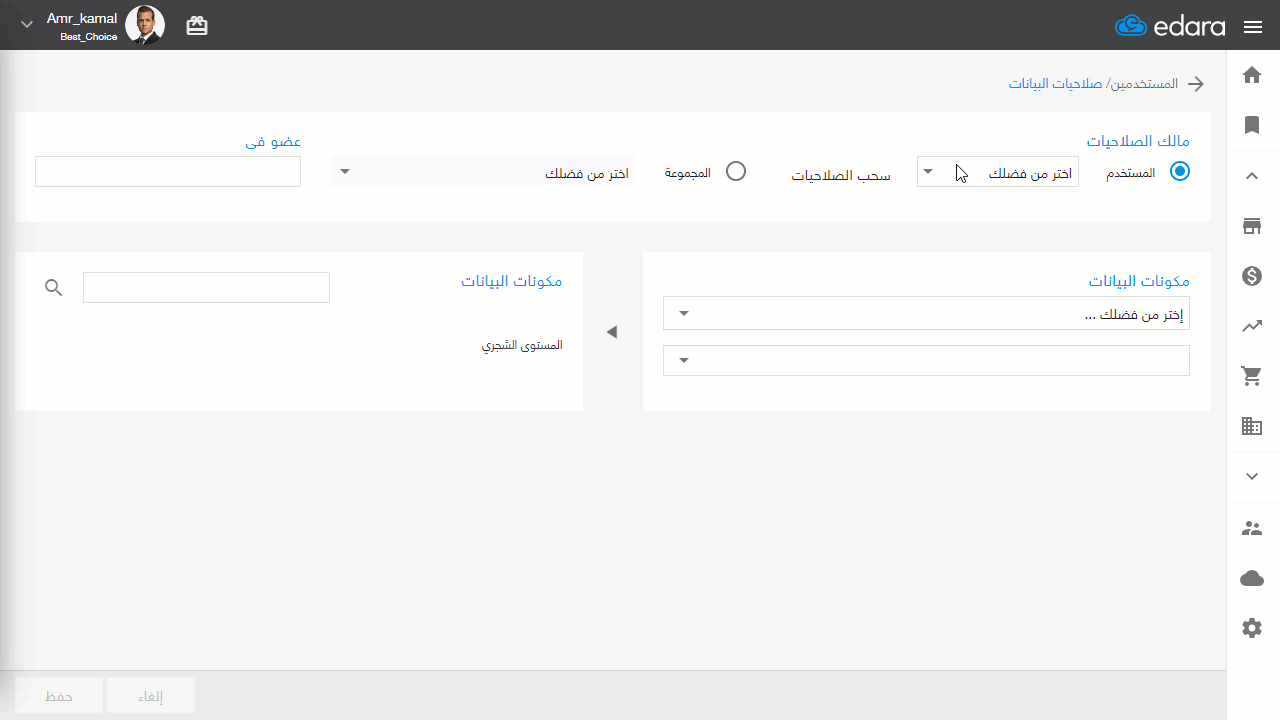The image size is (1280, 720).
Task: Expand sidebar section with down chevron
Action: (x=1252, y=477)
